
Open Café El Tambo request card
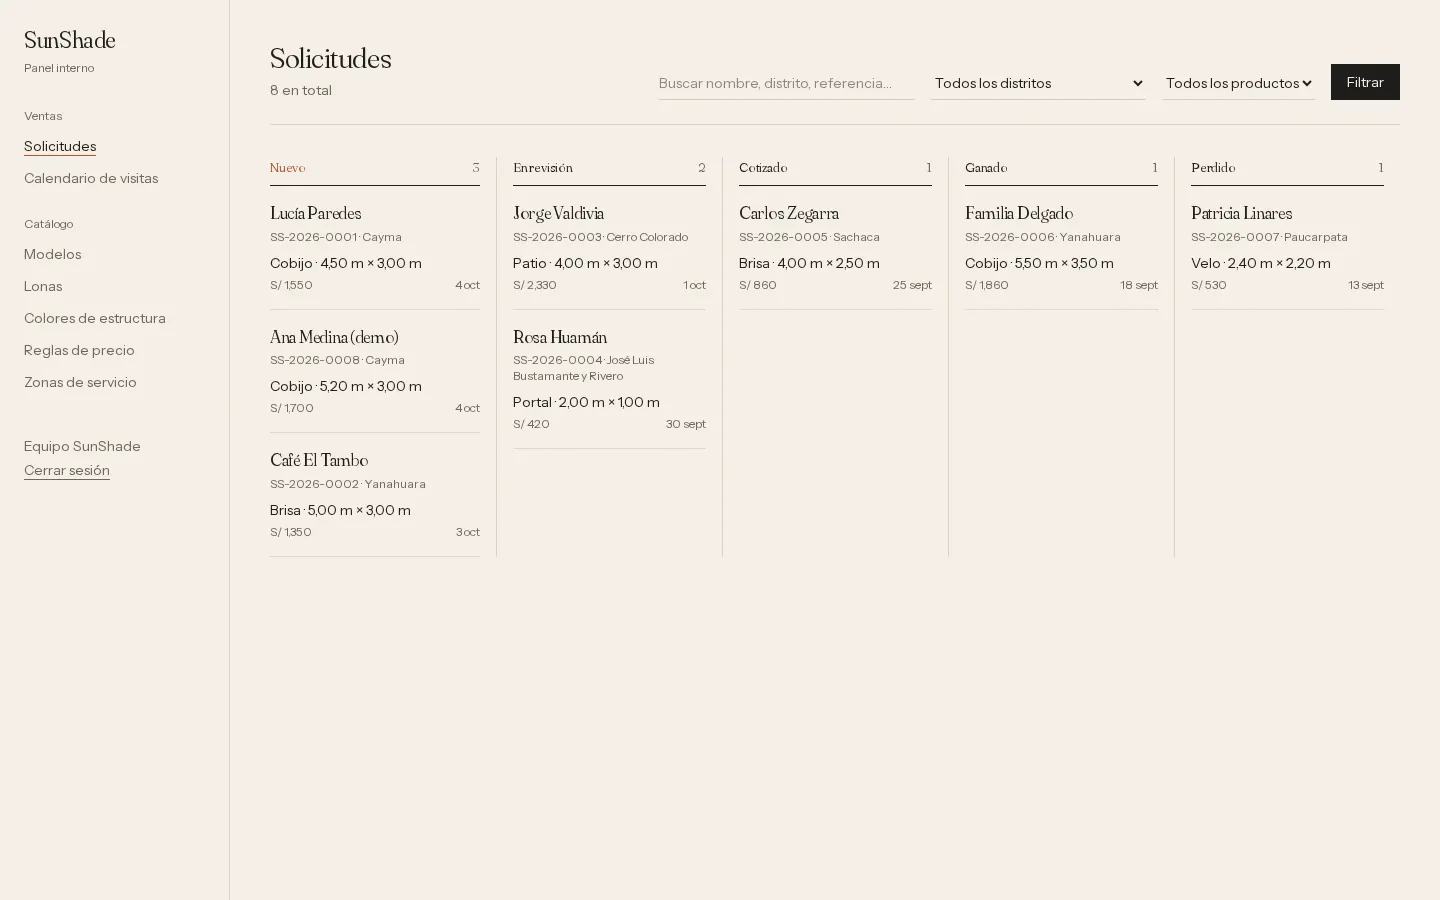(x=375, y=495)
